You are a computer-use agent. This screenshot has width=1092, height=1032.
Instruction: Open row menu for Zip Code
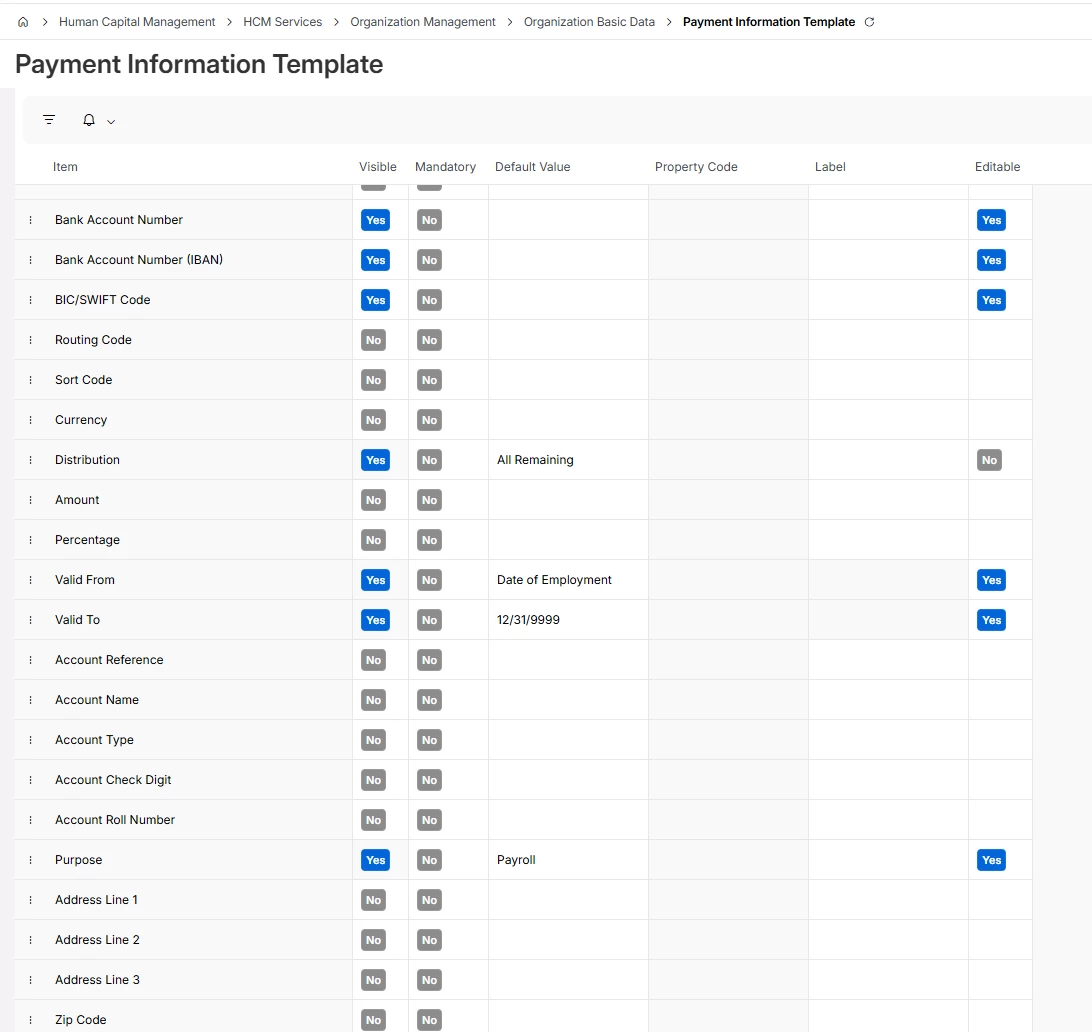tap(31, 1020)
